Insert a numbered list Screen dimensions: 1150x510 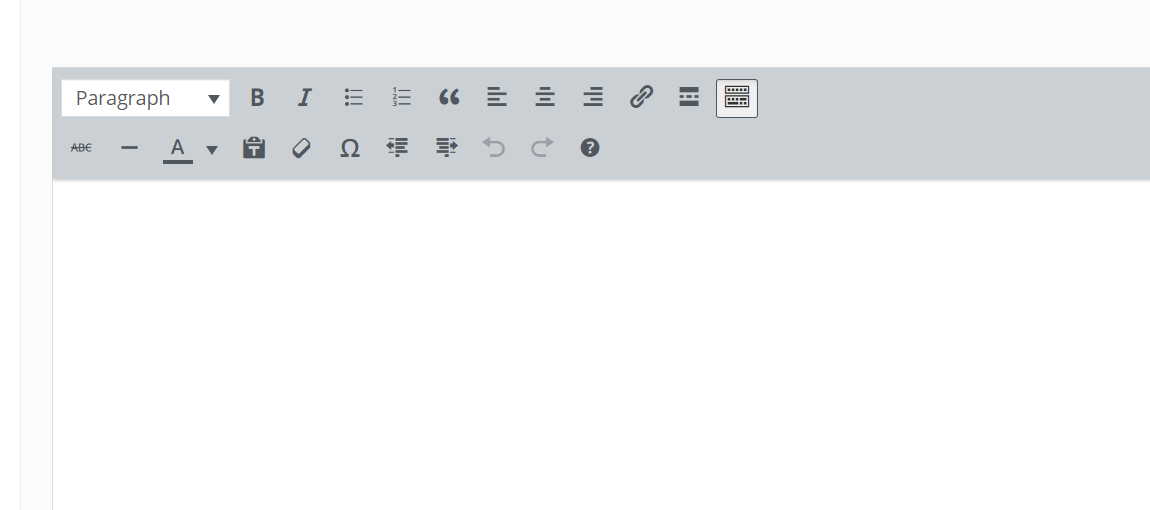coord(401,98)
